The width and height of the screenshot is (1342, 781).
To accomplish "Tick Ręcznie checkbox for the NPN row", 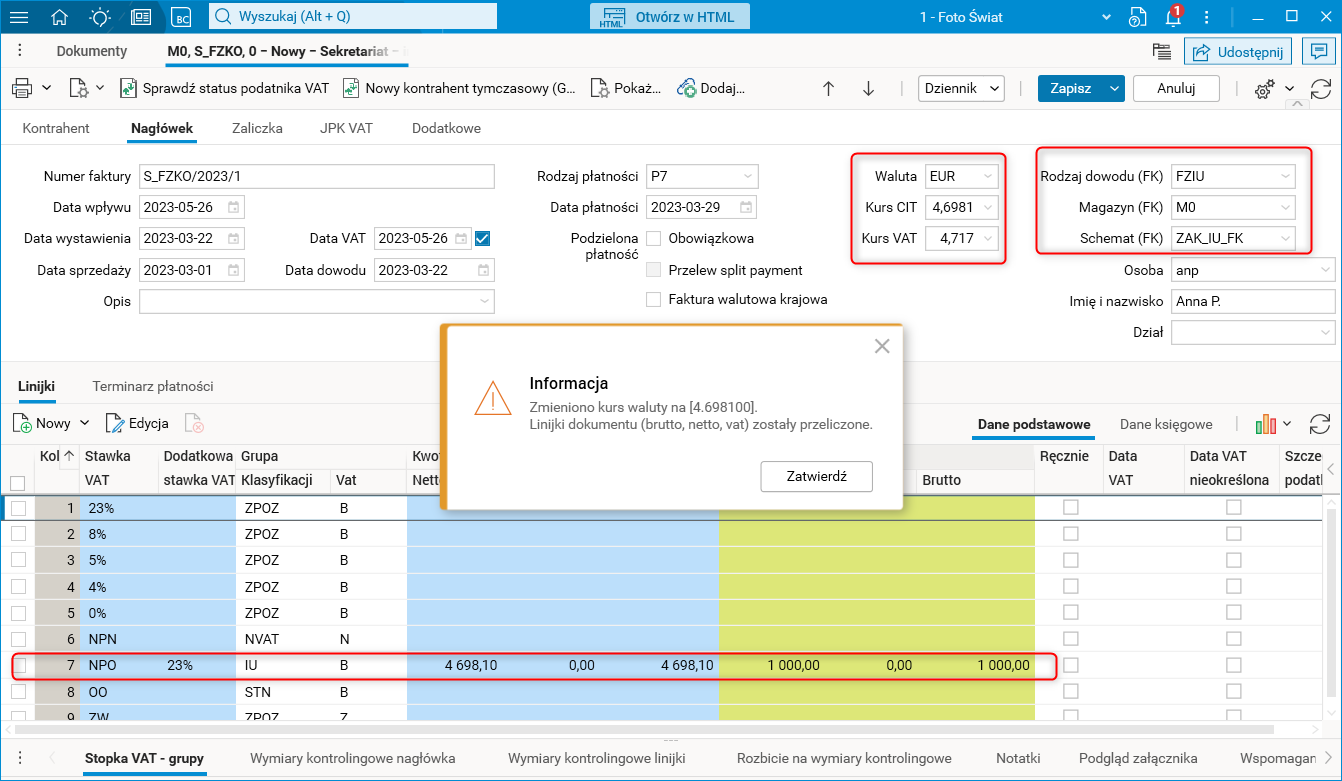I will 1071,638.
